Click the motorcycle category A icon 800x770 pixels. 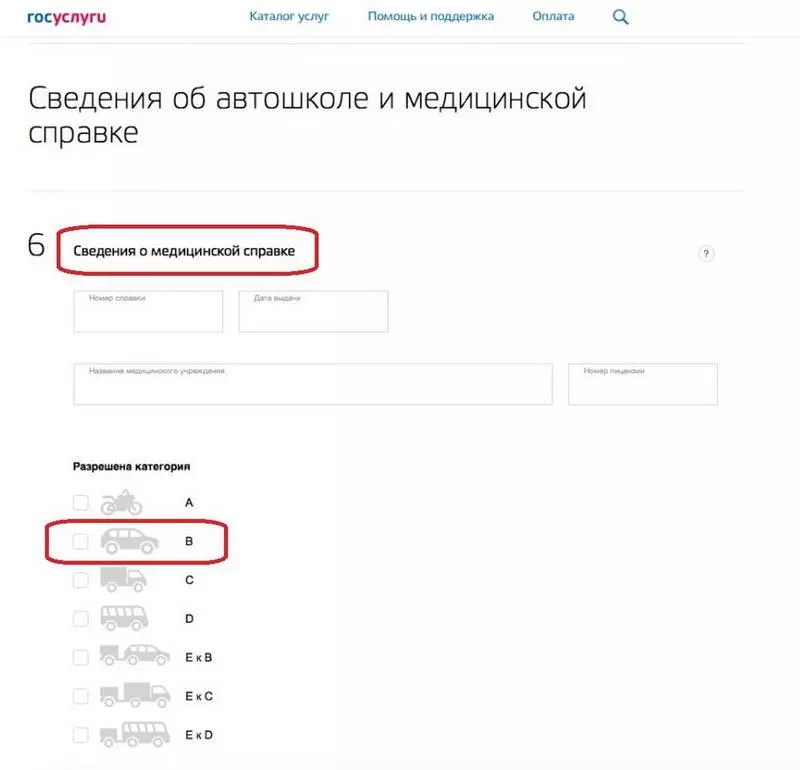click(x=121, y=503)
